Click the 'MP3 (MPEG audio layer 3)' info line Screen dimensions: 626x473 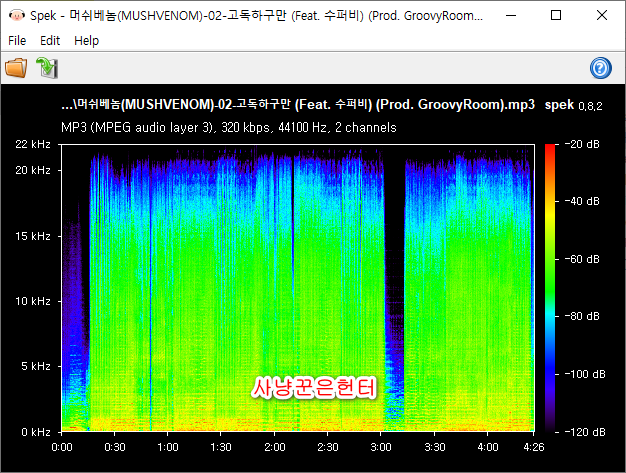tap(229, 127)
